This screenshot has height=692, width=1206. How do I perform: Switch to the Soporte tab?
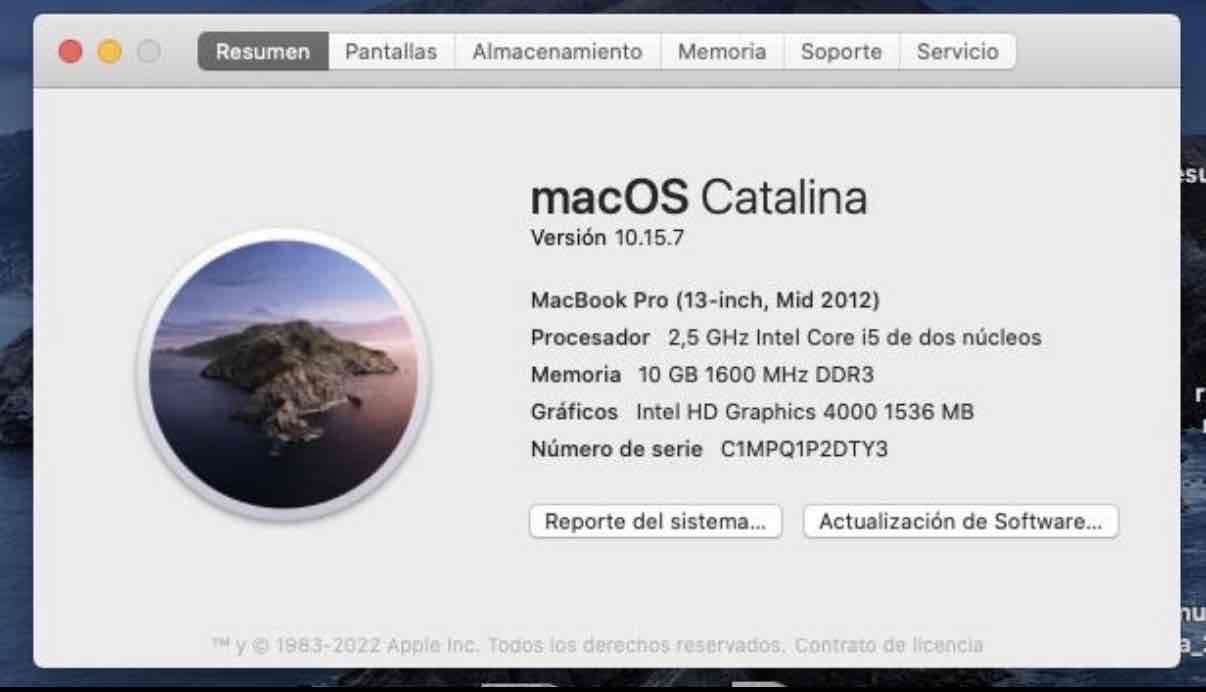pos(840,51)
